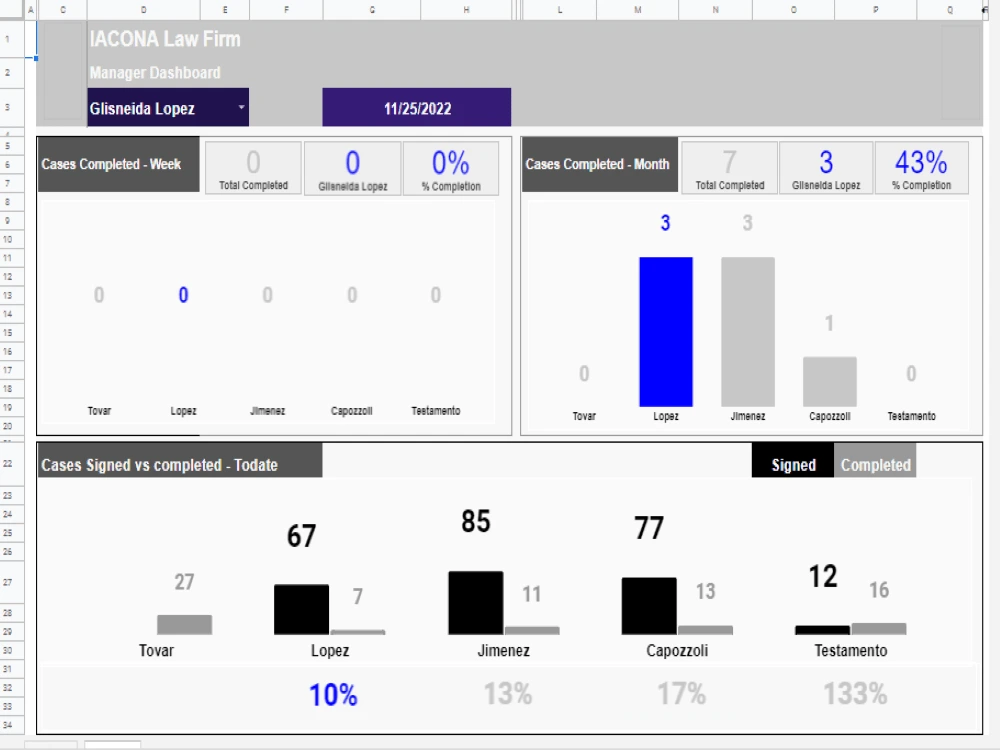1000x750 pixels.
Task: Select the weekly Total Completed stat showing 0
Action: pos(252,167)
